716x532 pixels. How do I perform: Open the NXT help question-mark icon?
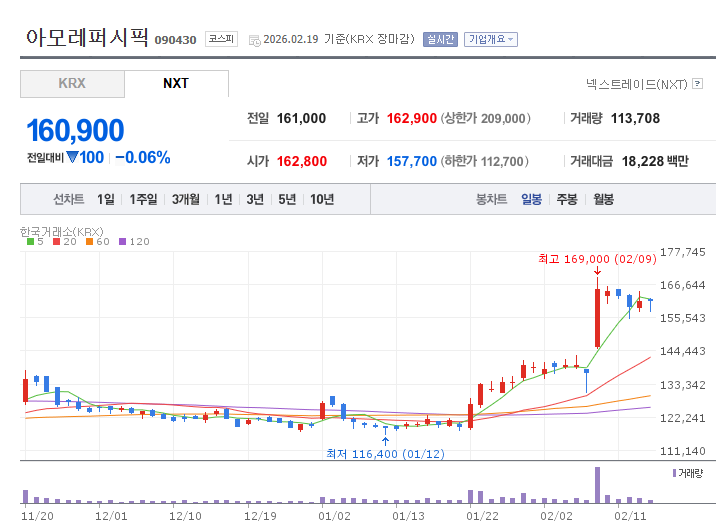(697, 84)
